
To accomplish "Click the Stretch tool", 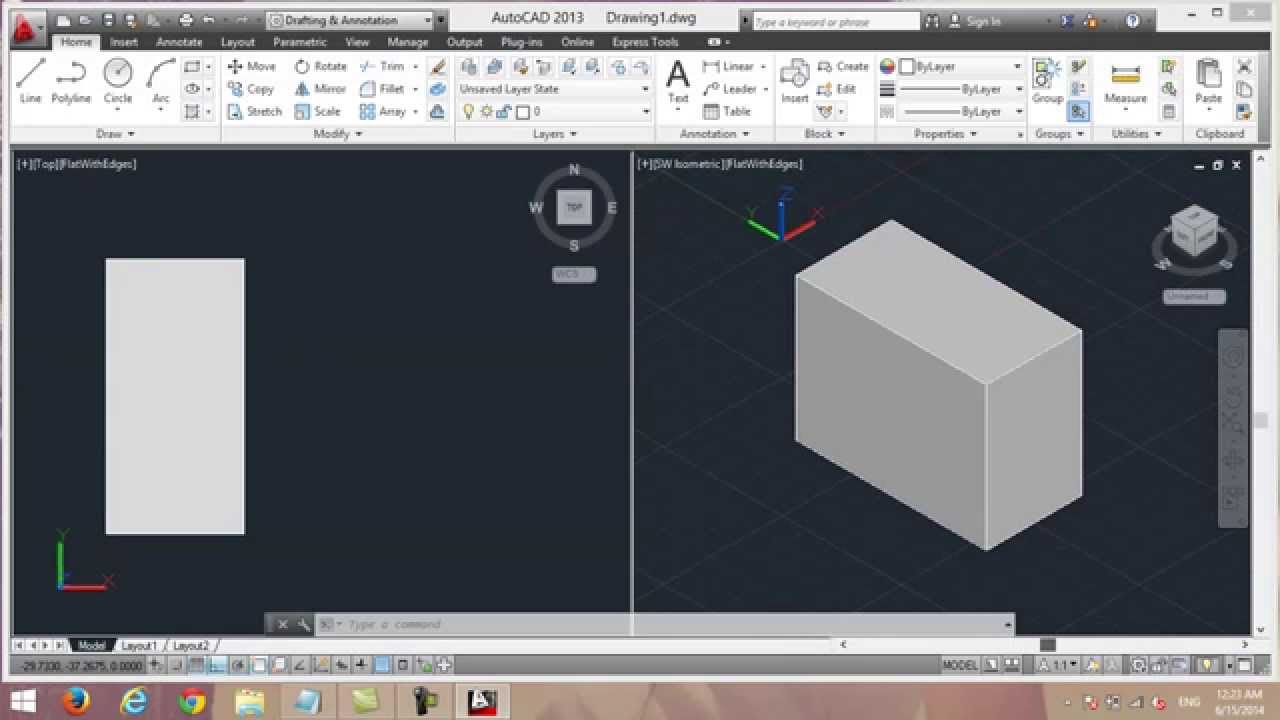I will (254, 111).
